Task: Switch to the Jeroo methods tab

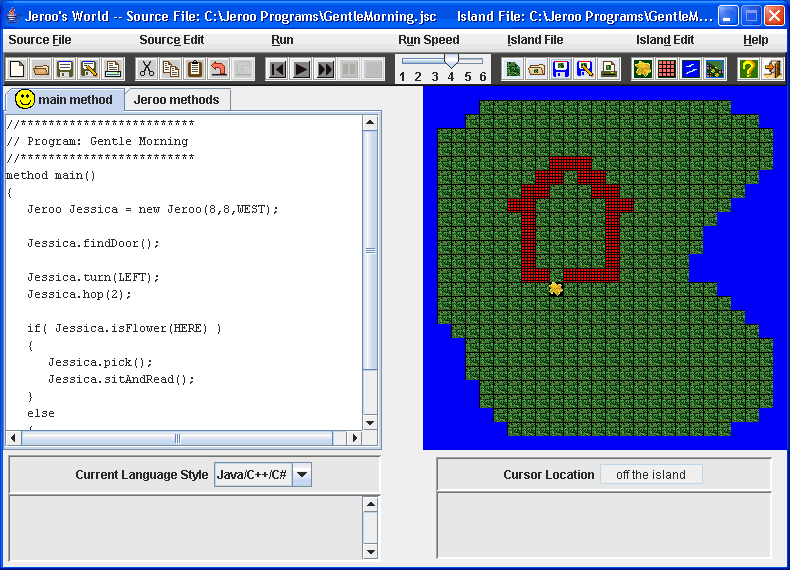Action: click(x=177, y=100)
